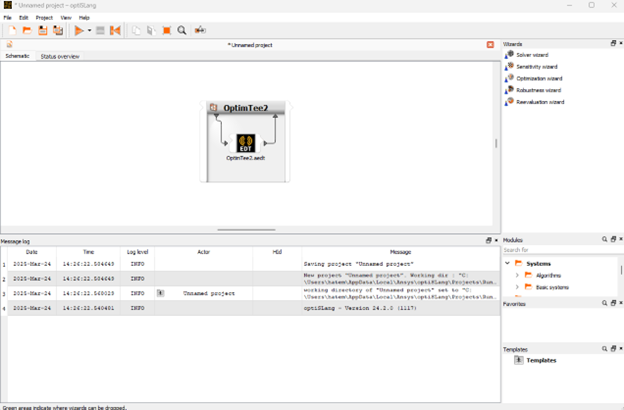This screenshot has height=410, width=624.
Task: Close the Message log panel
Action: [496, 240]
